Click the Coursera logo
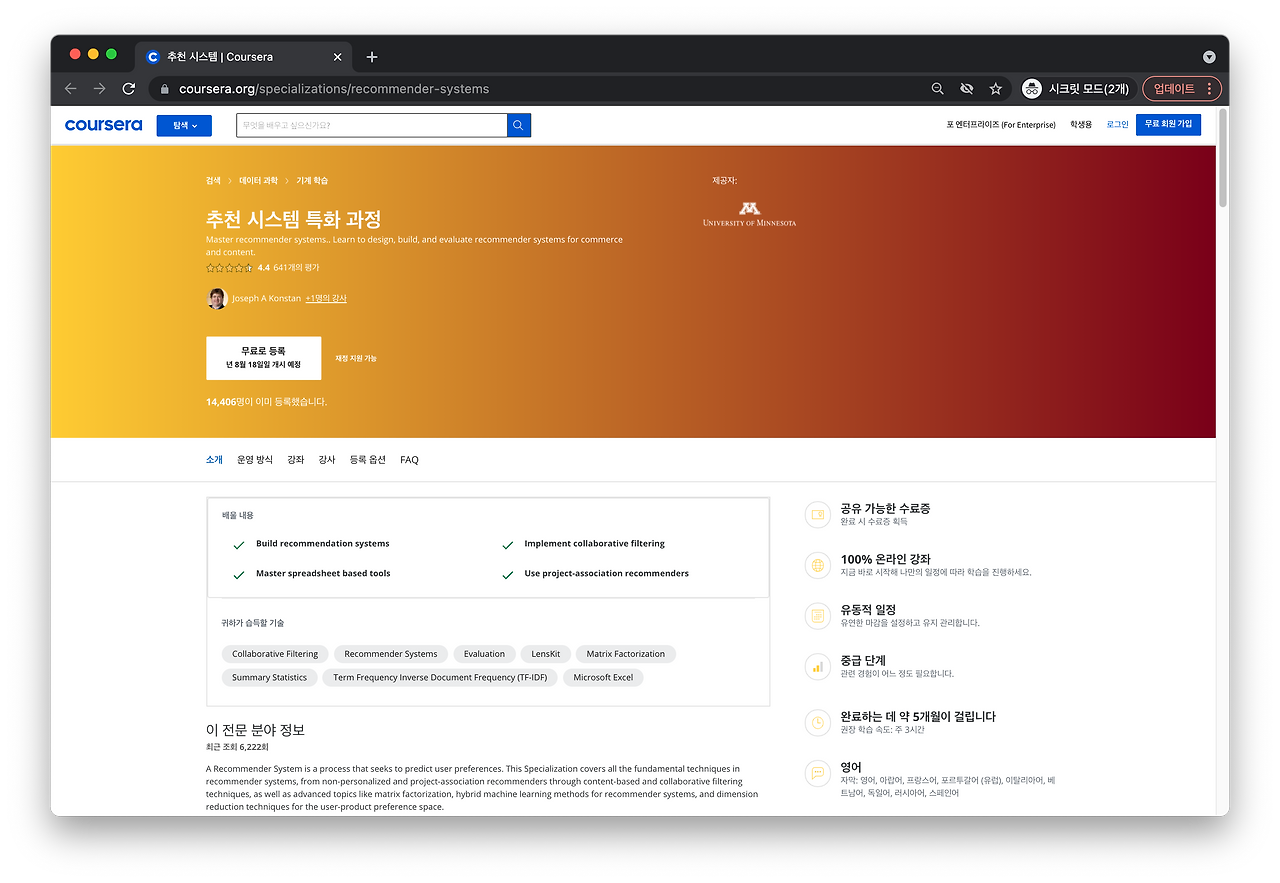Image resolution: width=1280 pixels, height=883 pixels. (103, 125)
